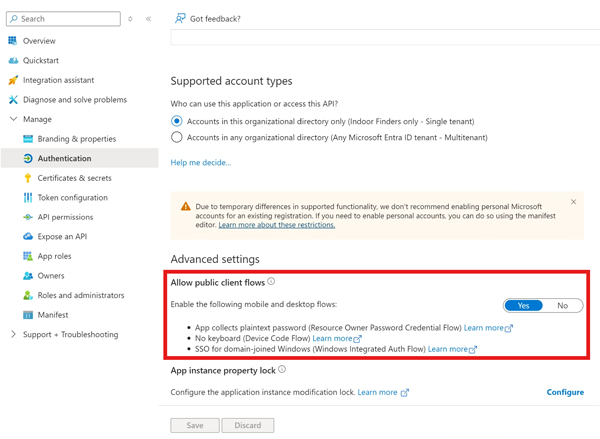
Task: Collapse the Manage section
Action: 13,119
